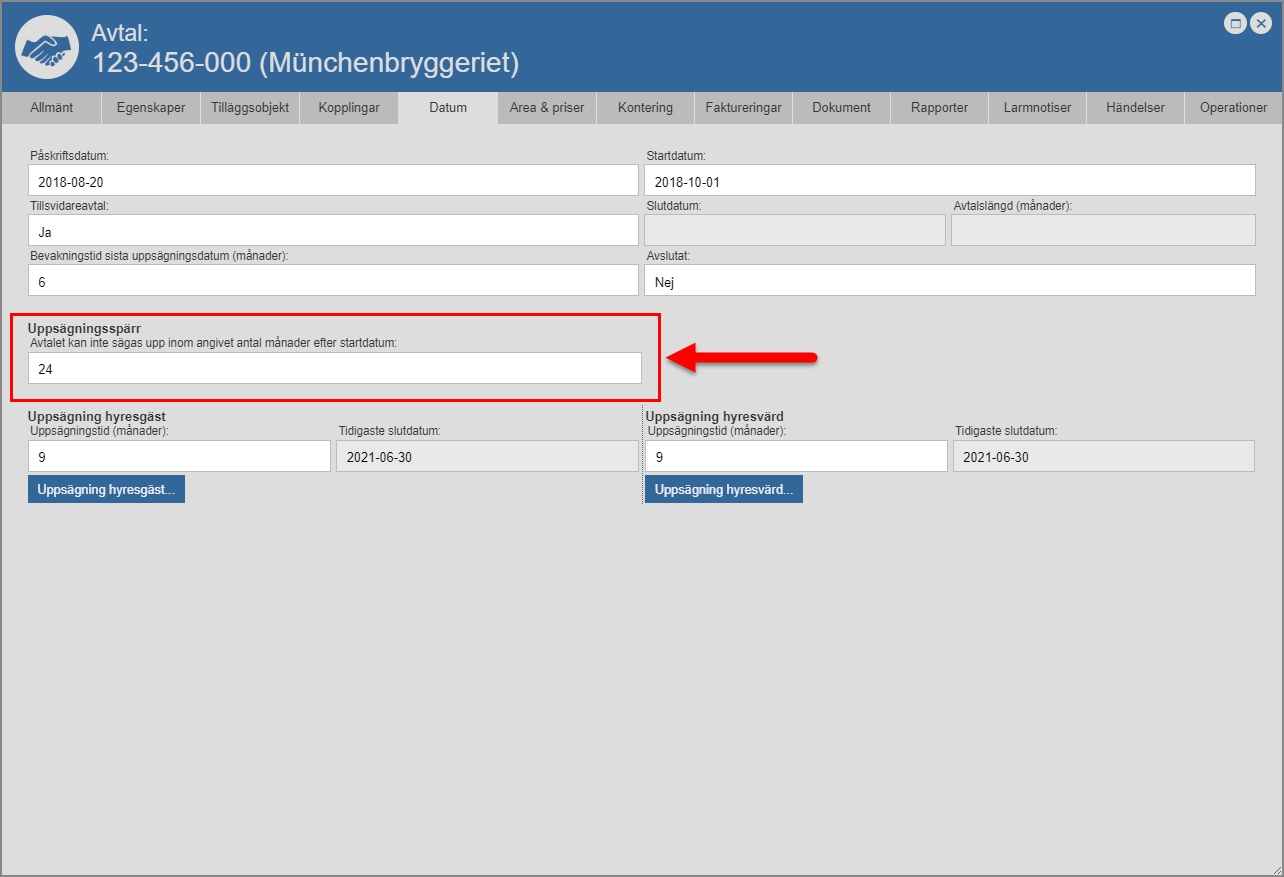This screenshot has height=877, width=1284.
Task: Click the Uppsägningsspärr months field
Action: (334, 368)
